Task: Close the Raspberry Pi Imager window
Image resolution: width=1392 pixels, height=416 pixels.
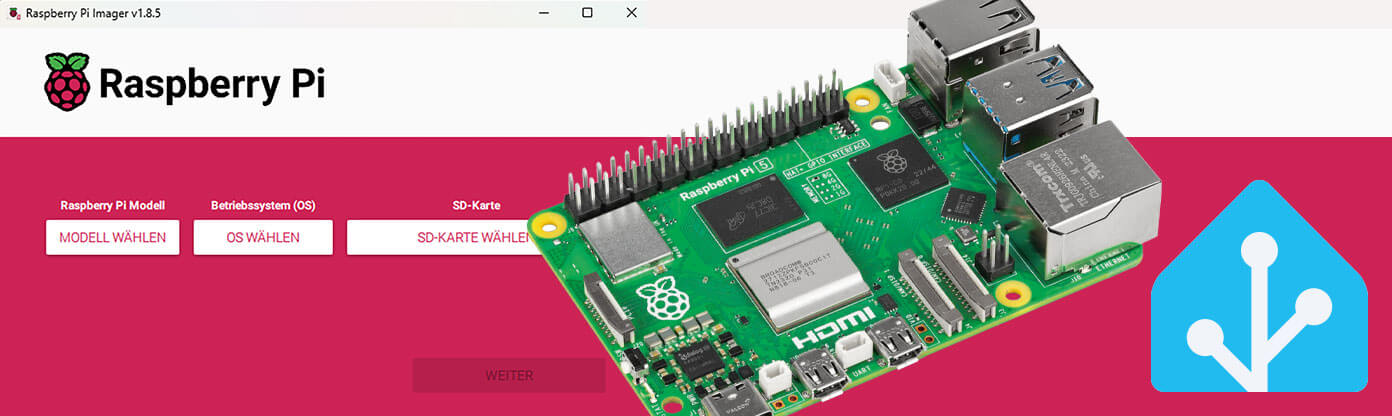Action: tap(631, 13)
